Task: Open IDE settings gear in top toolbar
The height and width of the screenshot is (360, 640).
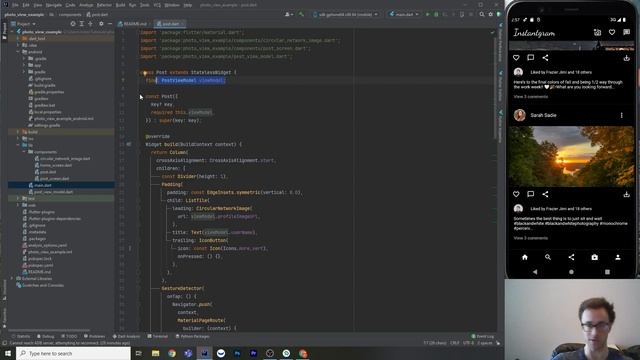Action: (x=491, y=14)
